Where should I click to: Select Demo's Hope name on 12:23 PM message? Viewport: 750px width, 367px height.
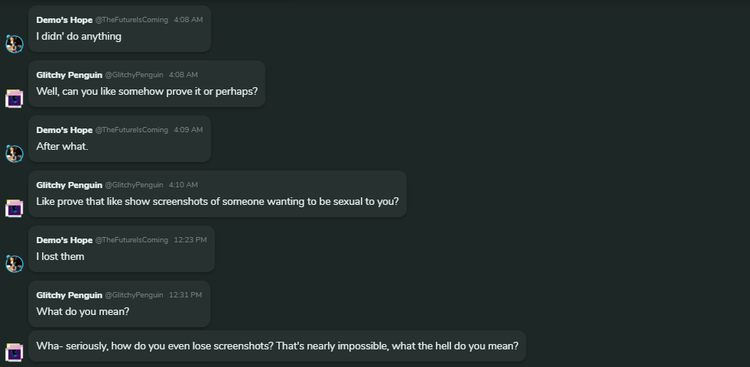[64, 240]
